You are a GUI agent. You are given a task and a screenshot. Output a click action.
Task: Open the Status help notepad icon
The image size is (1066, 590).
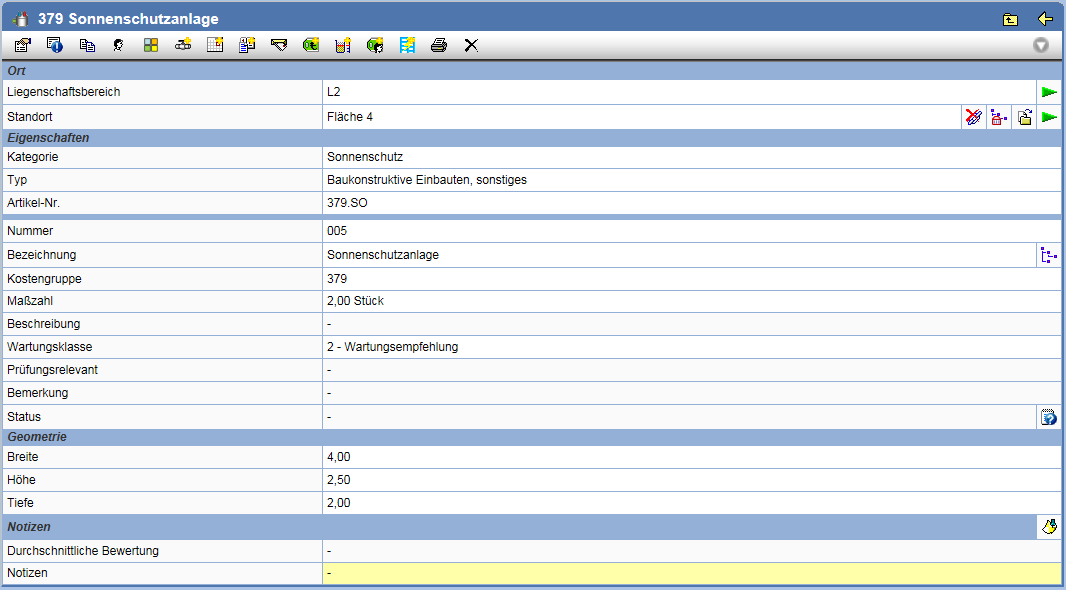coord(1049,417)
